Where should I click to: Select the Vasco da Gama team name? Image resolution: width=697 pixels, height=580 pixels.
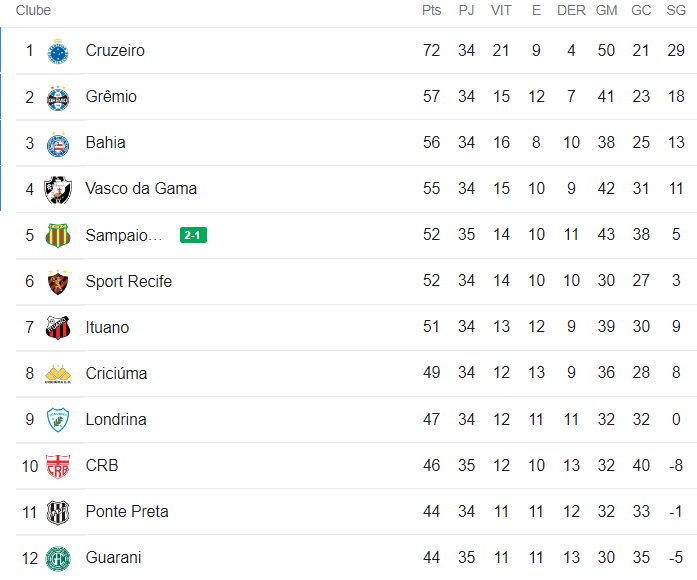[x=141, y=189]
